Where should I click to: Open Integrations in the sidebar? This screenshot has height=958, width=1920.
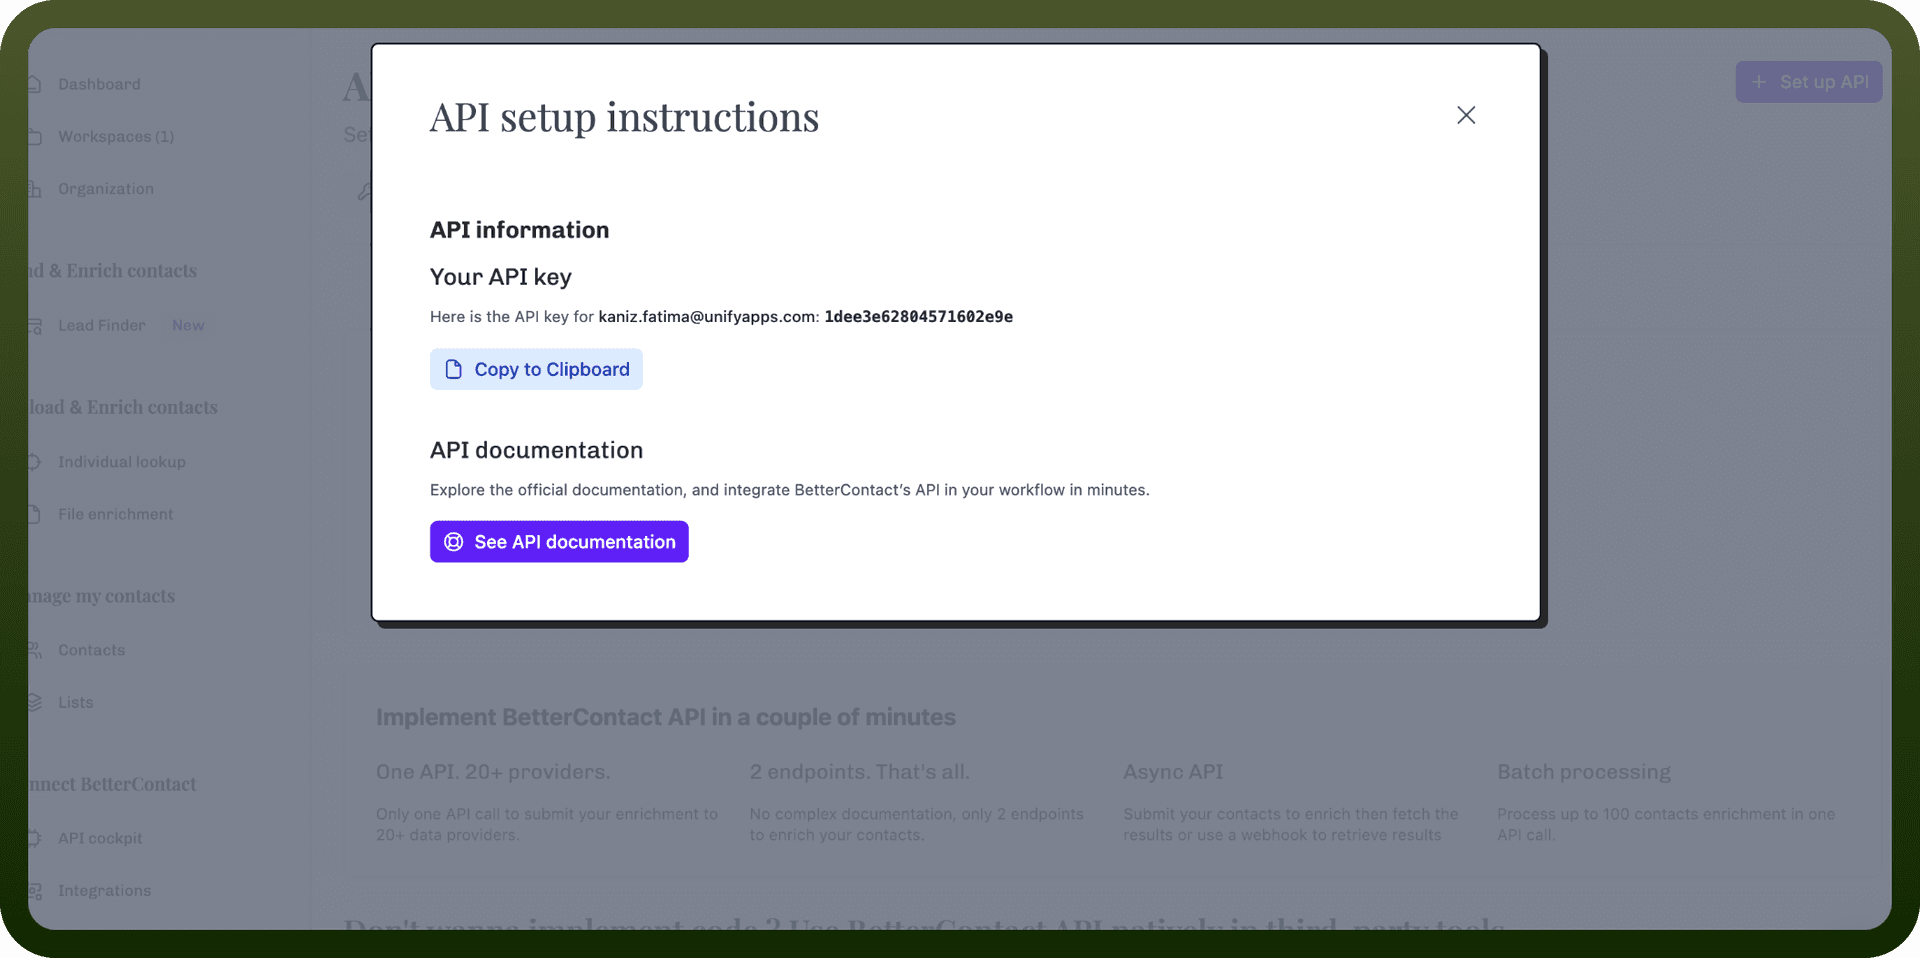click(105, 890)
